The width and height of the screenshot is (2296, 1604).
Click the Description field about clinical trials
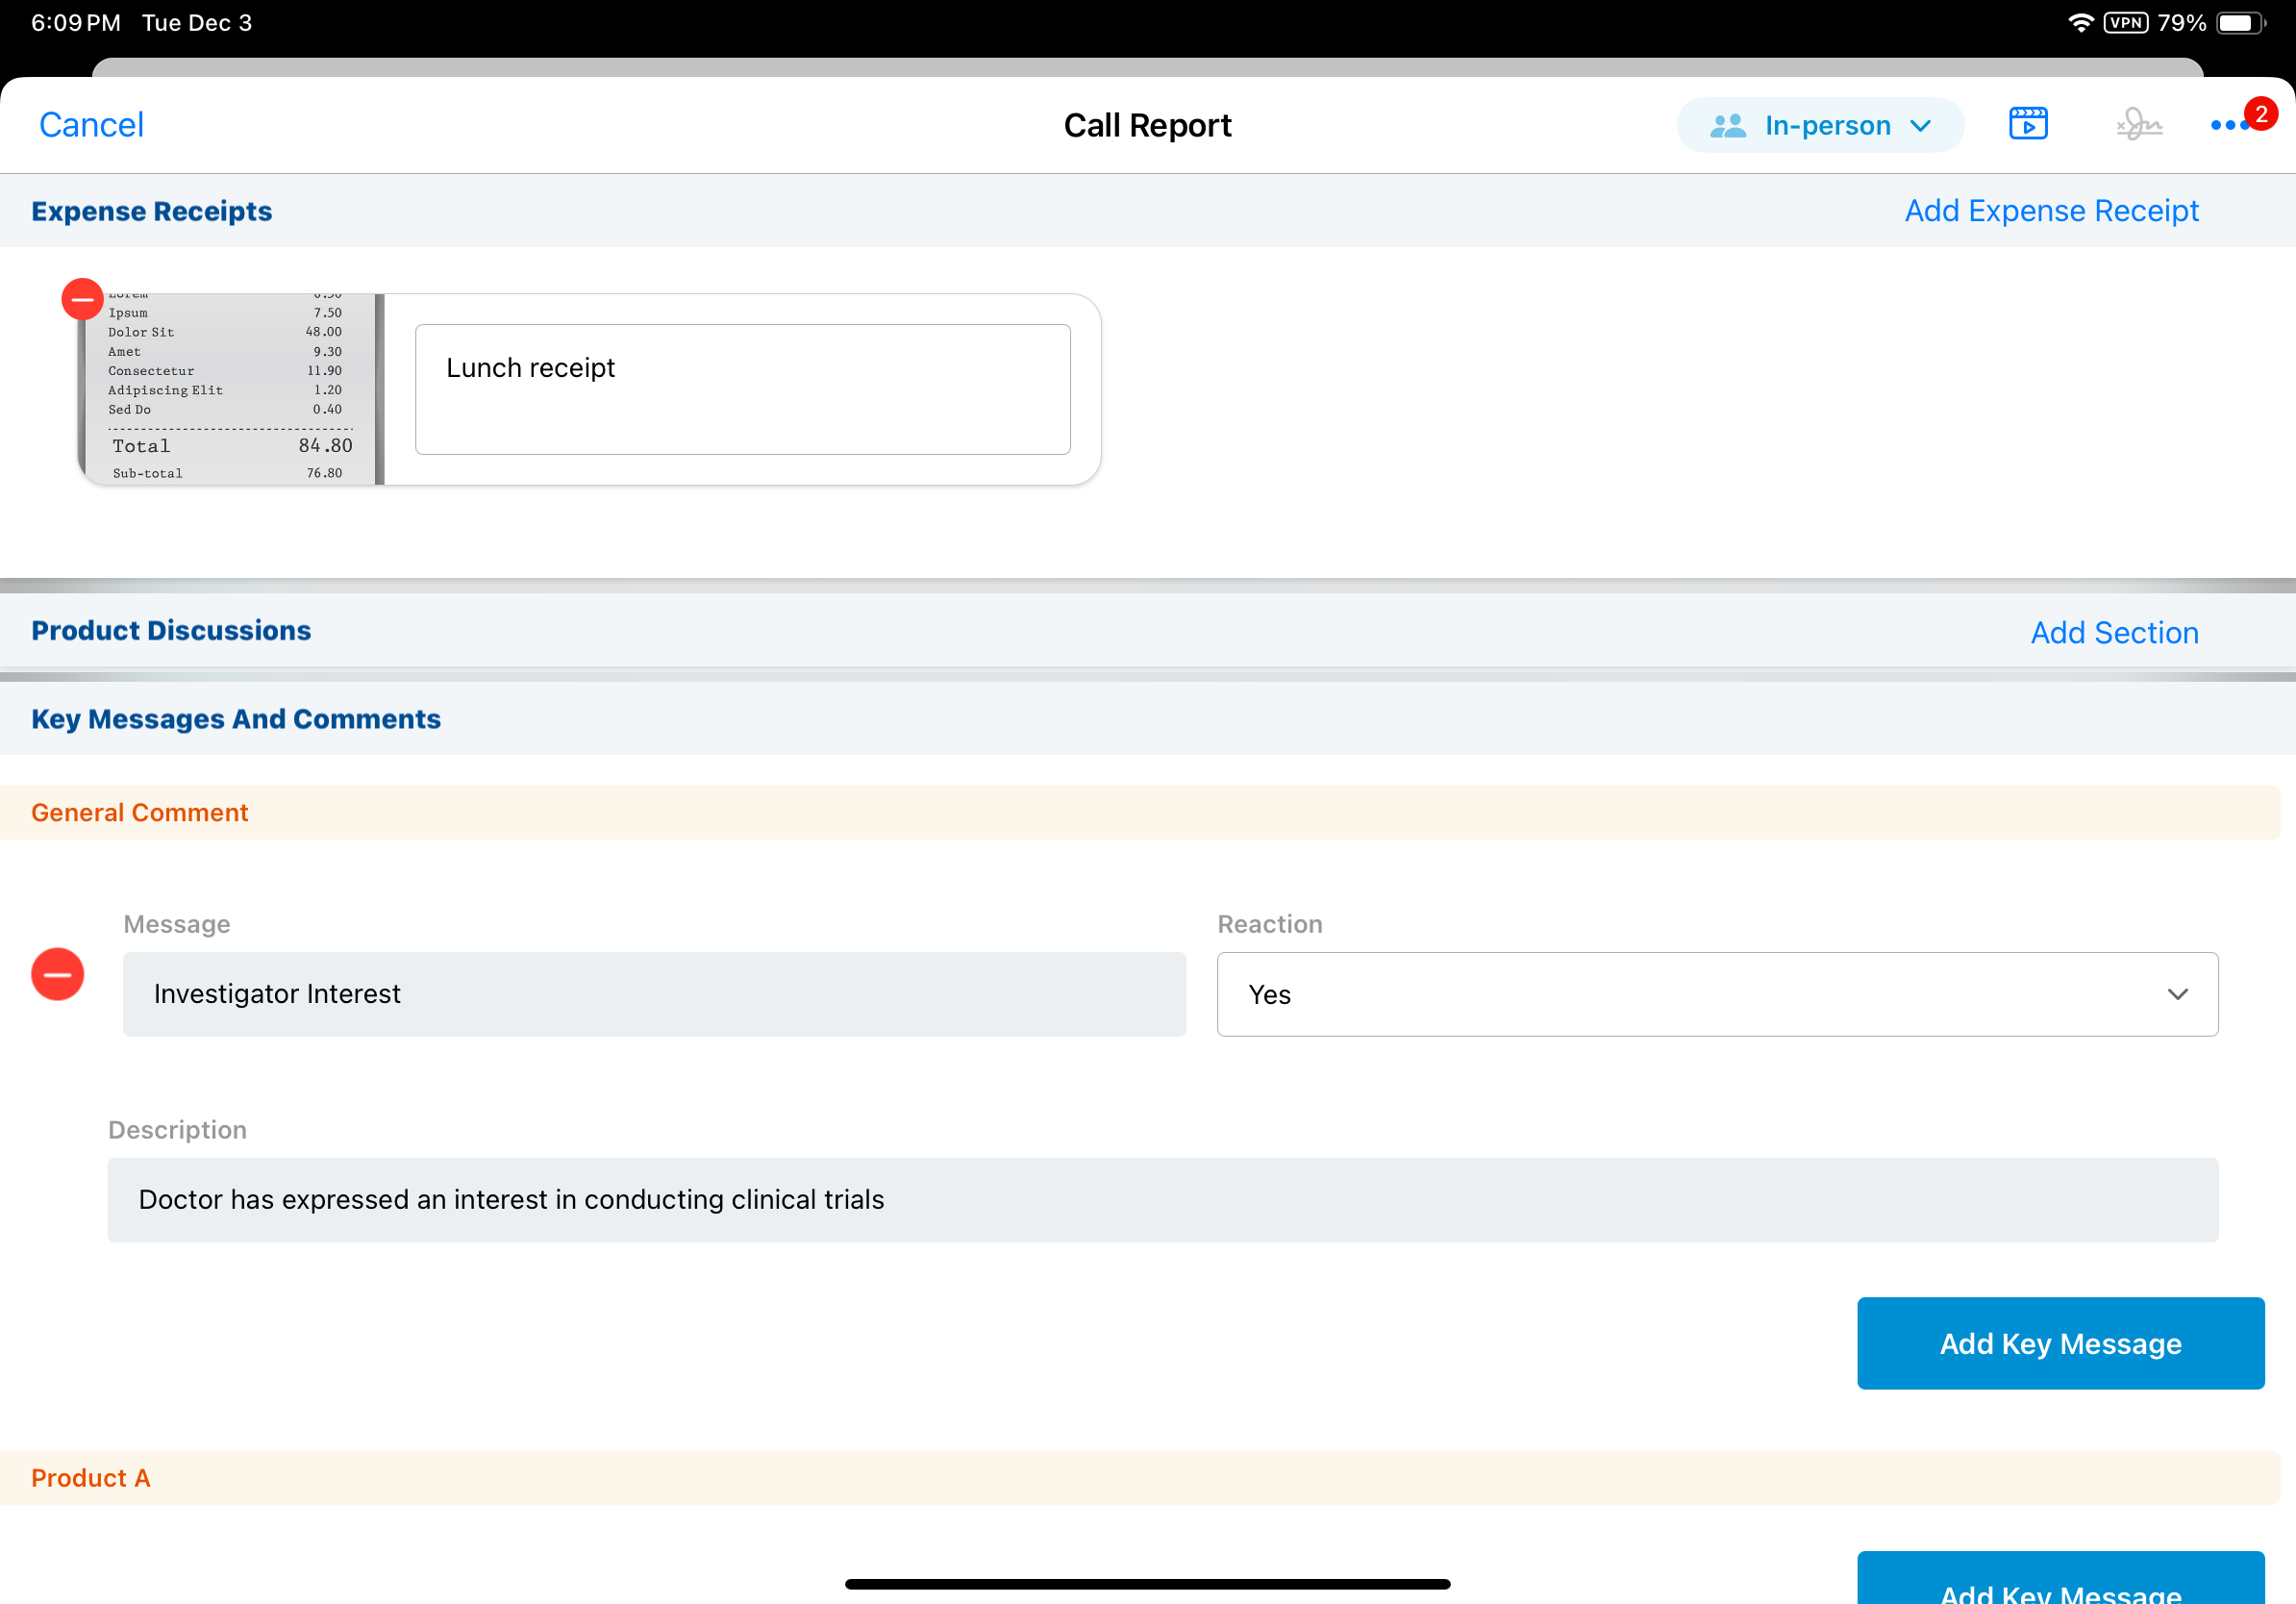pyautogui.click(x=1162, y=1199)
